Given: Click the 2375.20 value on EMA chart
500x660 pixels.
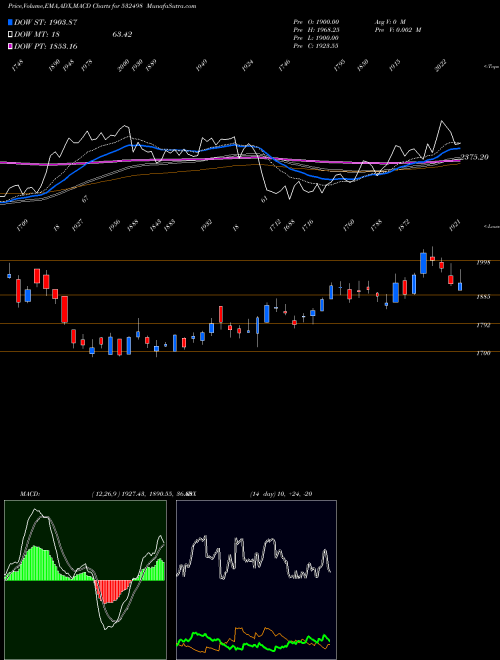Looking at the screenshot, I should pyautogui.click(x=474, y=157).
